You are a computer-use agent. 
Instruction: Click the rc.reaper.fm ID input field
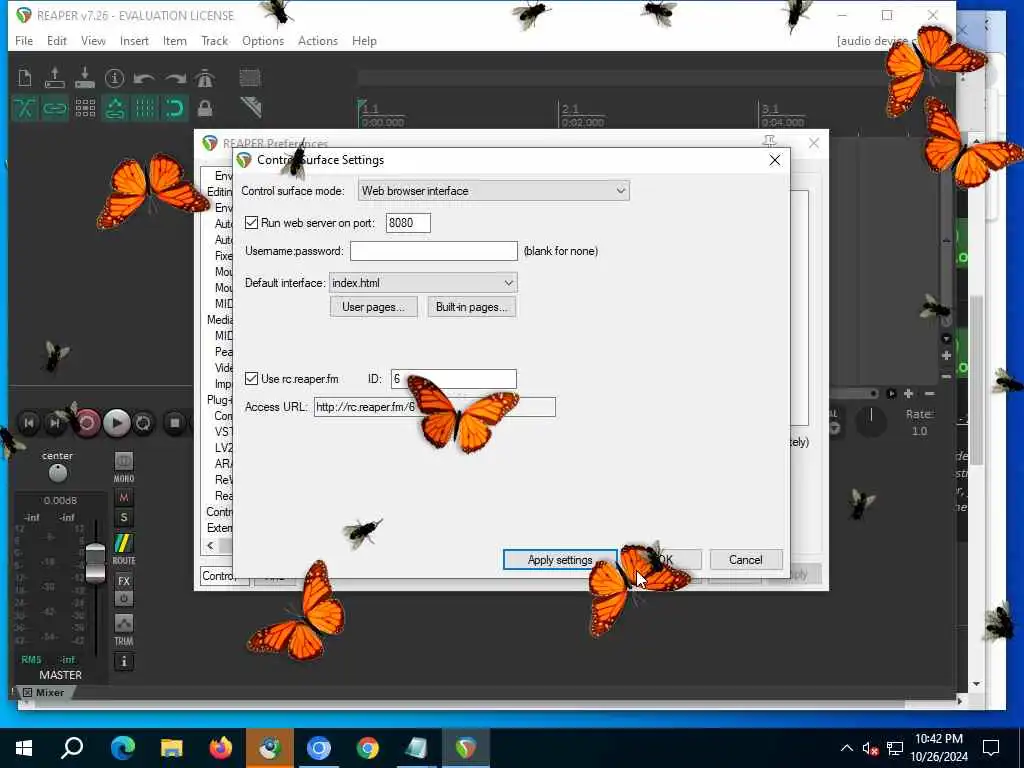(454, 379)
